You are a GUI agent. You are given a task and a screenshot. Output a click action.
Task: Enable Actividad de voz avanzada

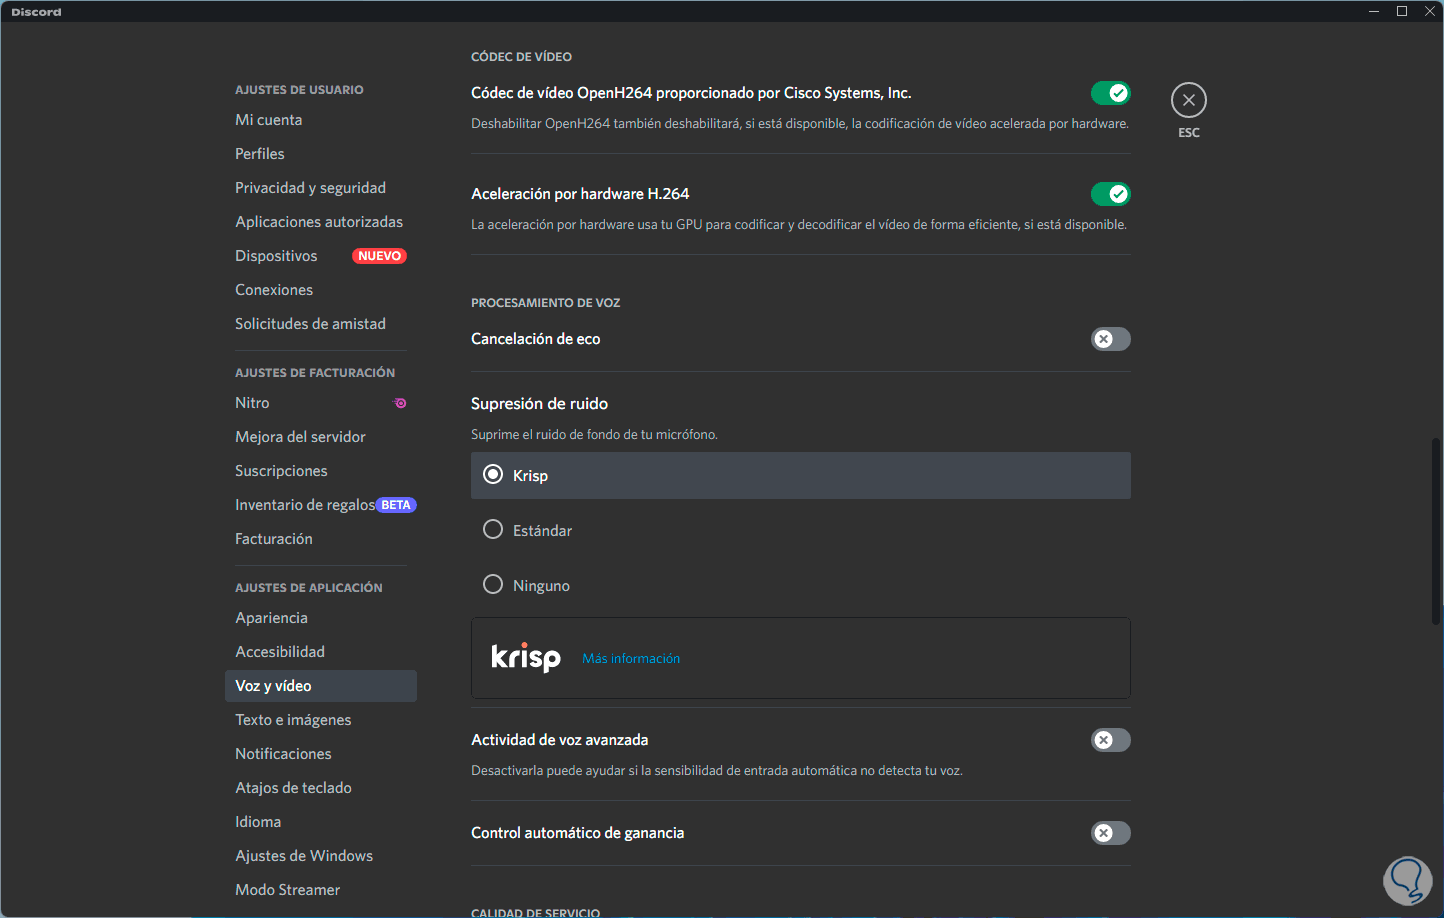[x=1110, y=740]
